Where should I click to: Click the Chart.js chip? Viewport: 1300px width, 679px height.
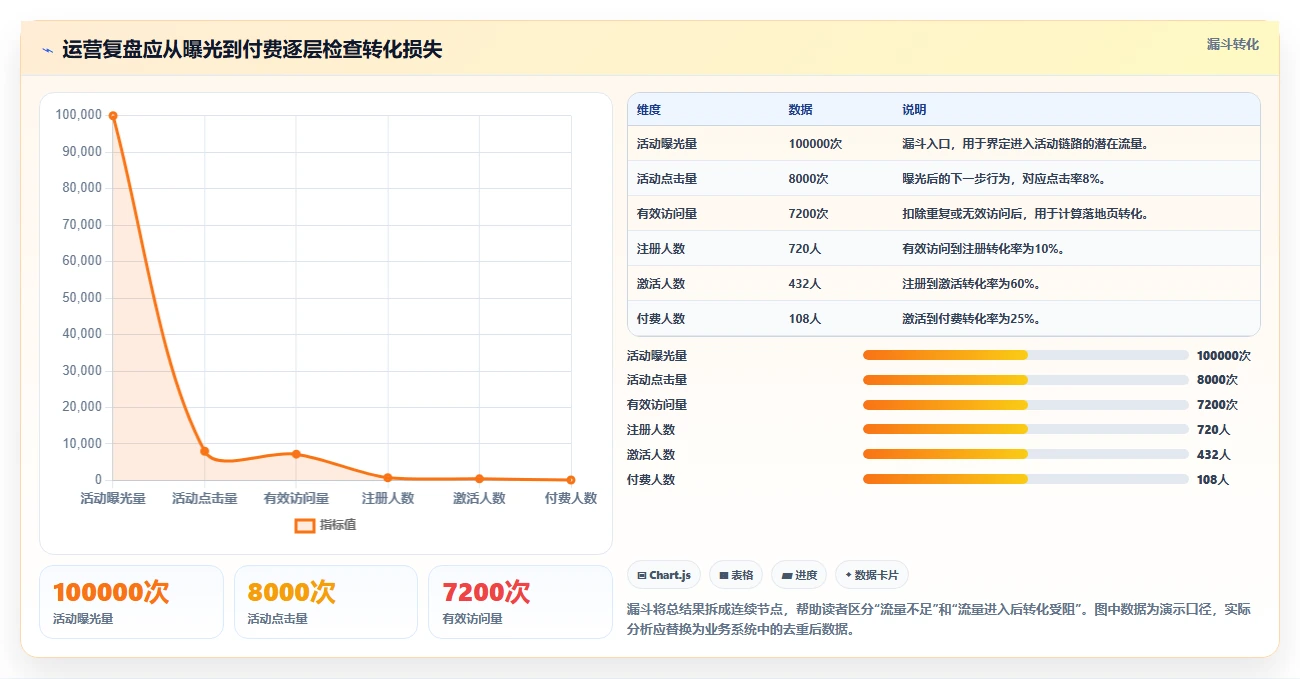[x=664, y=575]
